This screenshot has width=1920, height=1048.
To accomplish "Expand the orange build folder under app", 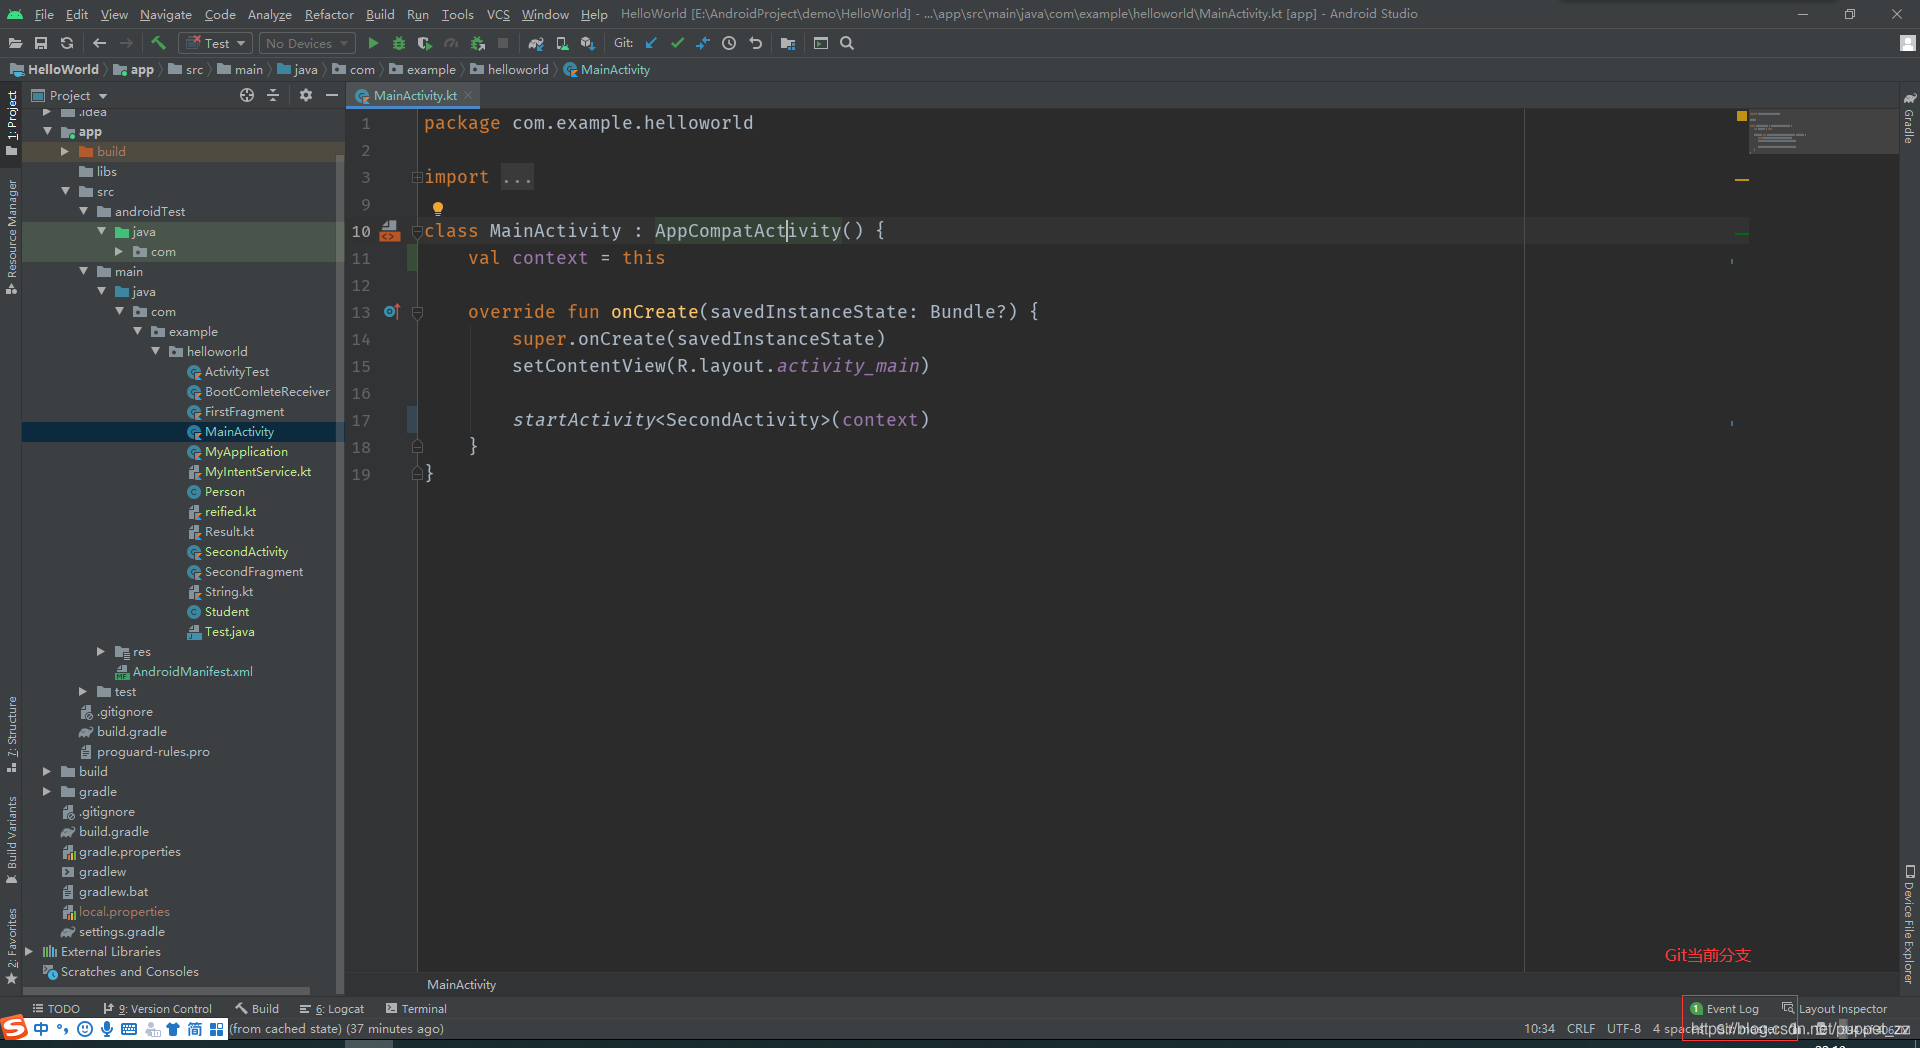I will tap(65, 152).
